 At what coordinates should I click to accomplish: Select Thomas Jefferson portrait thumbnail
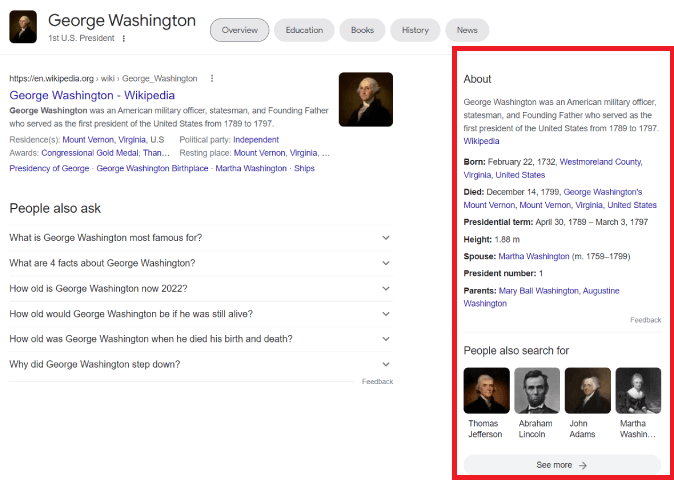487,390
